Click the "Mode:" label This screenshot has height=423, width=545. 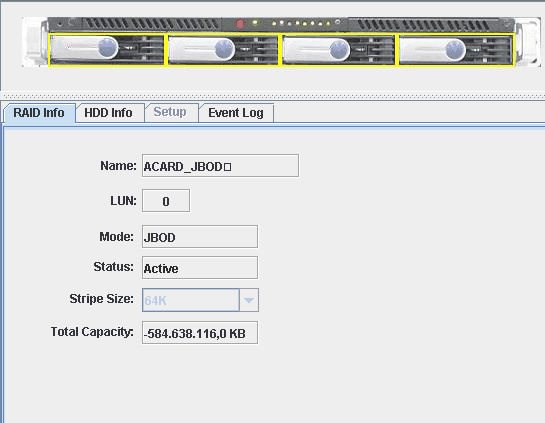pyautogui.click(x=116, y=237)
